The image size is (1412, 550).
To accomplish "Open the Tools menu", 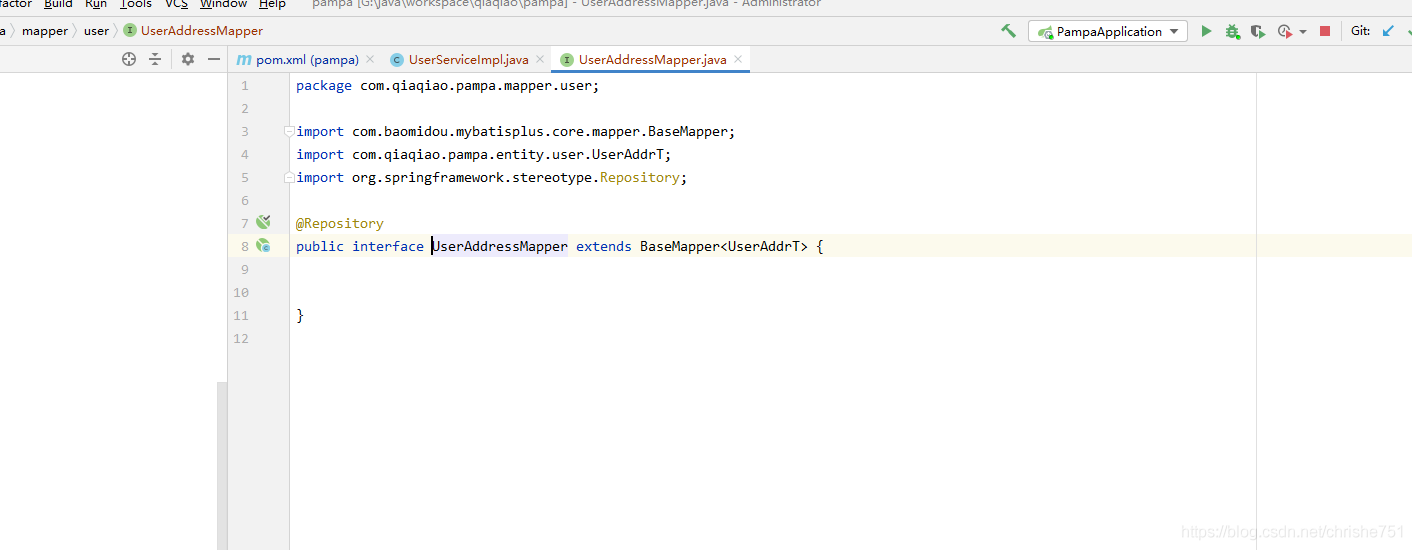I will 136,4.
